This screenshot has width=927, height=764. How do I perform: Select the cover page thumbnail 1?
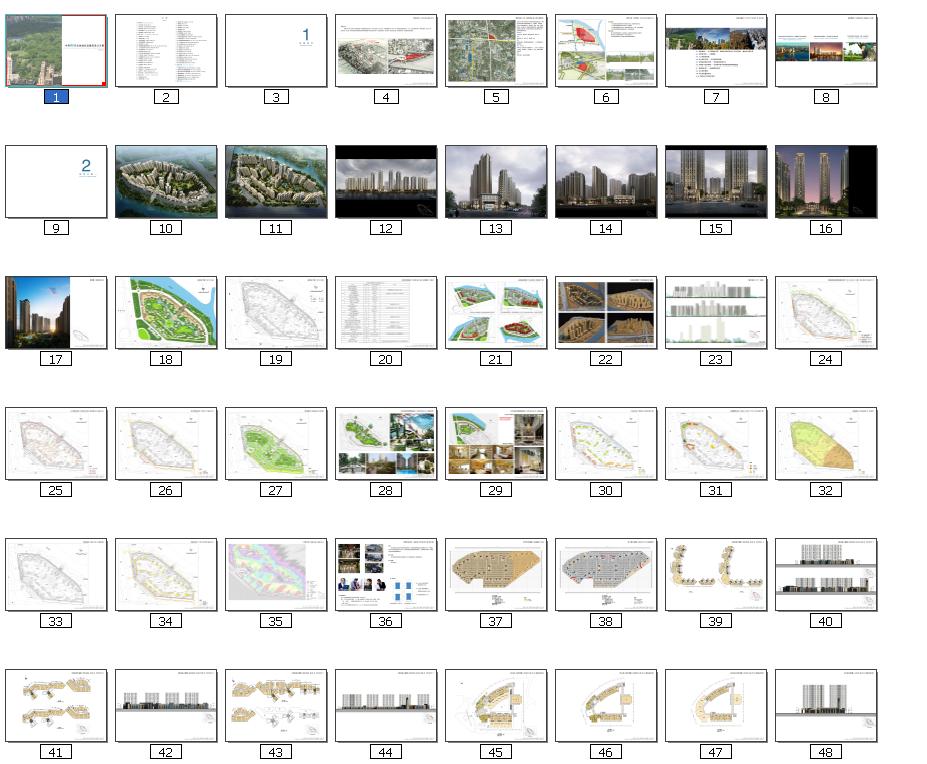click(56, 51)
